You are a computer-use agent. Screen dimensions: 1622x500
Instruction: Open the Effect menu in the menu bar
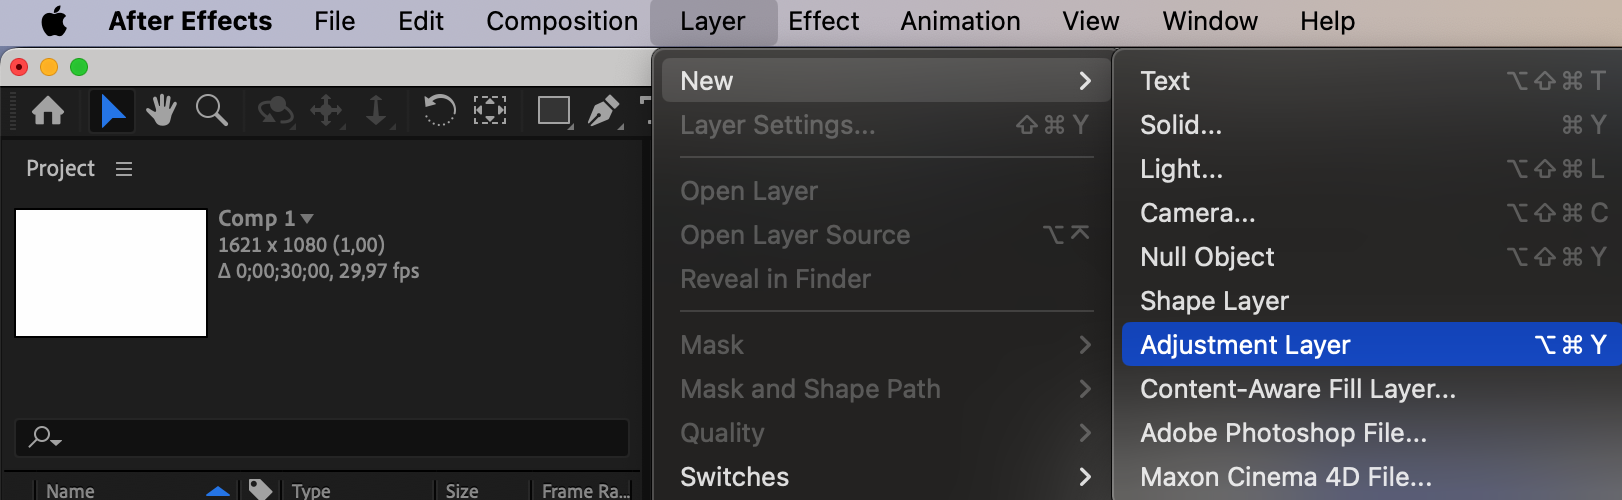click(x=823, y=21)
